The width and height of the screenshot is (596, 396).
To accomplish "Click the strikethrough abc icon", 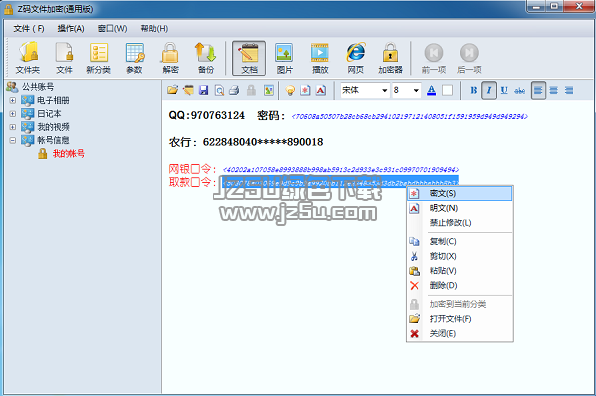I will coord(519,90).
